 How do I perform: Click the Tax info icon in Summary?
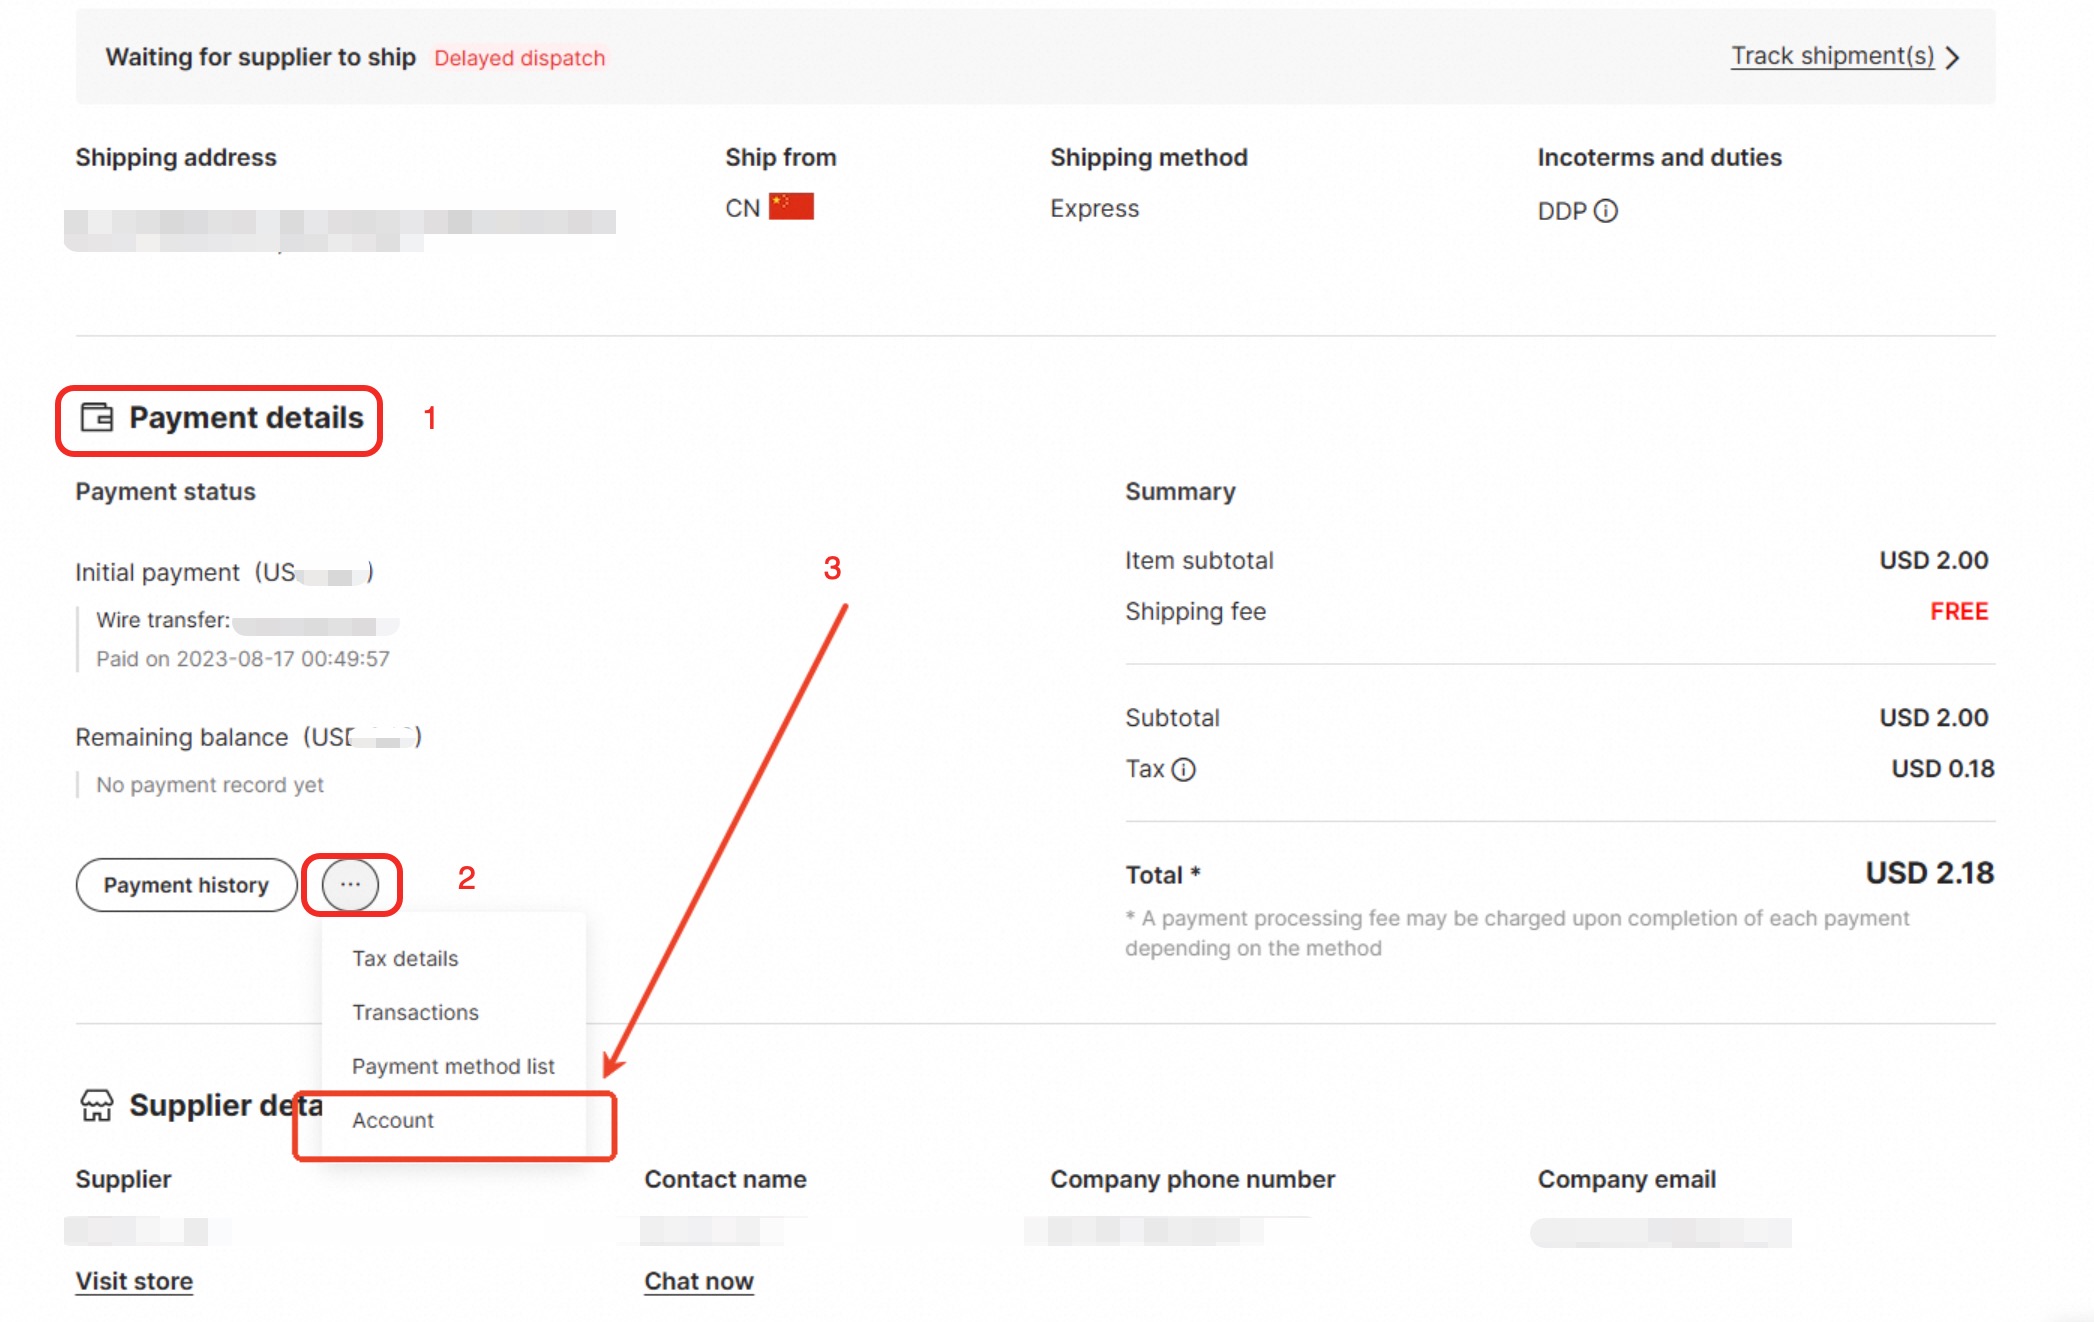tap(1183, 769)
